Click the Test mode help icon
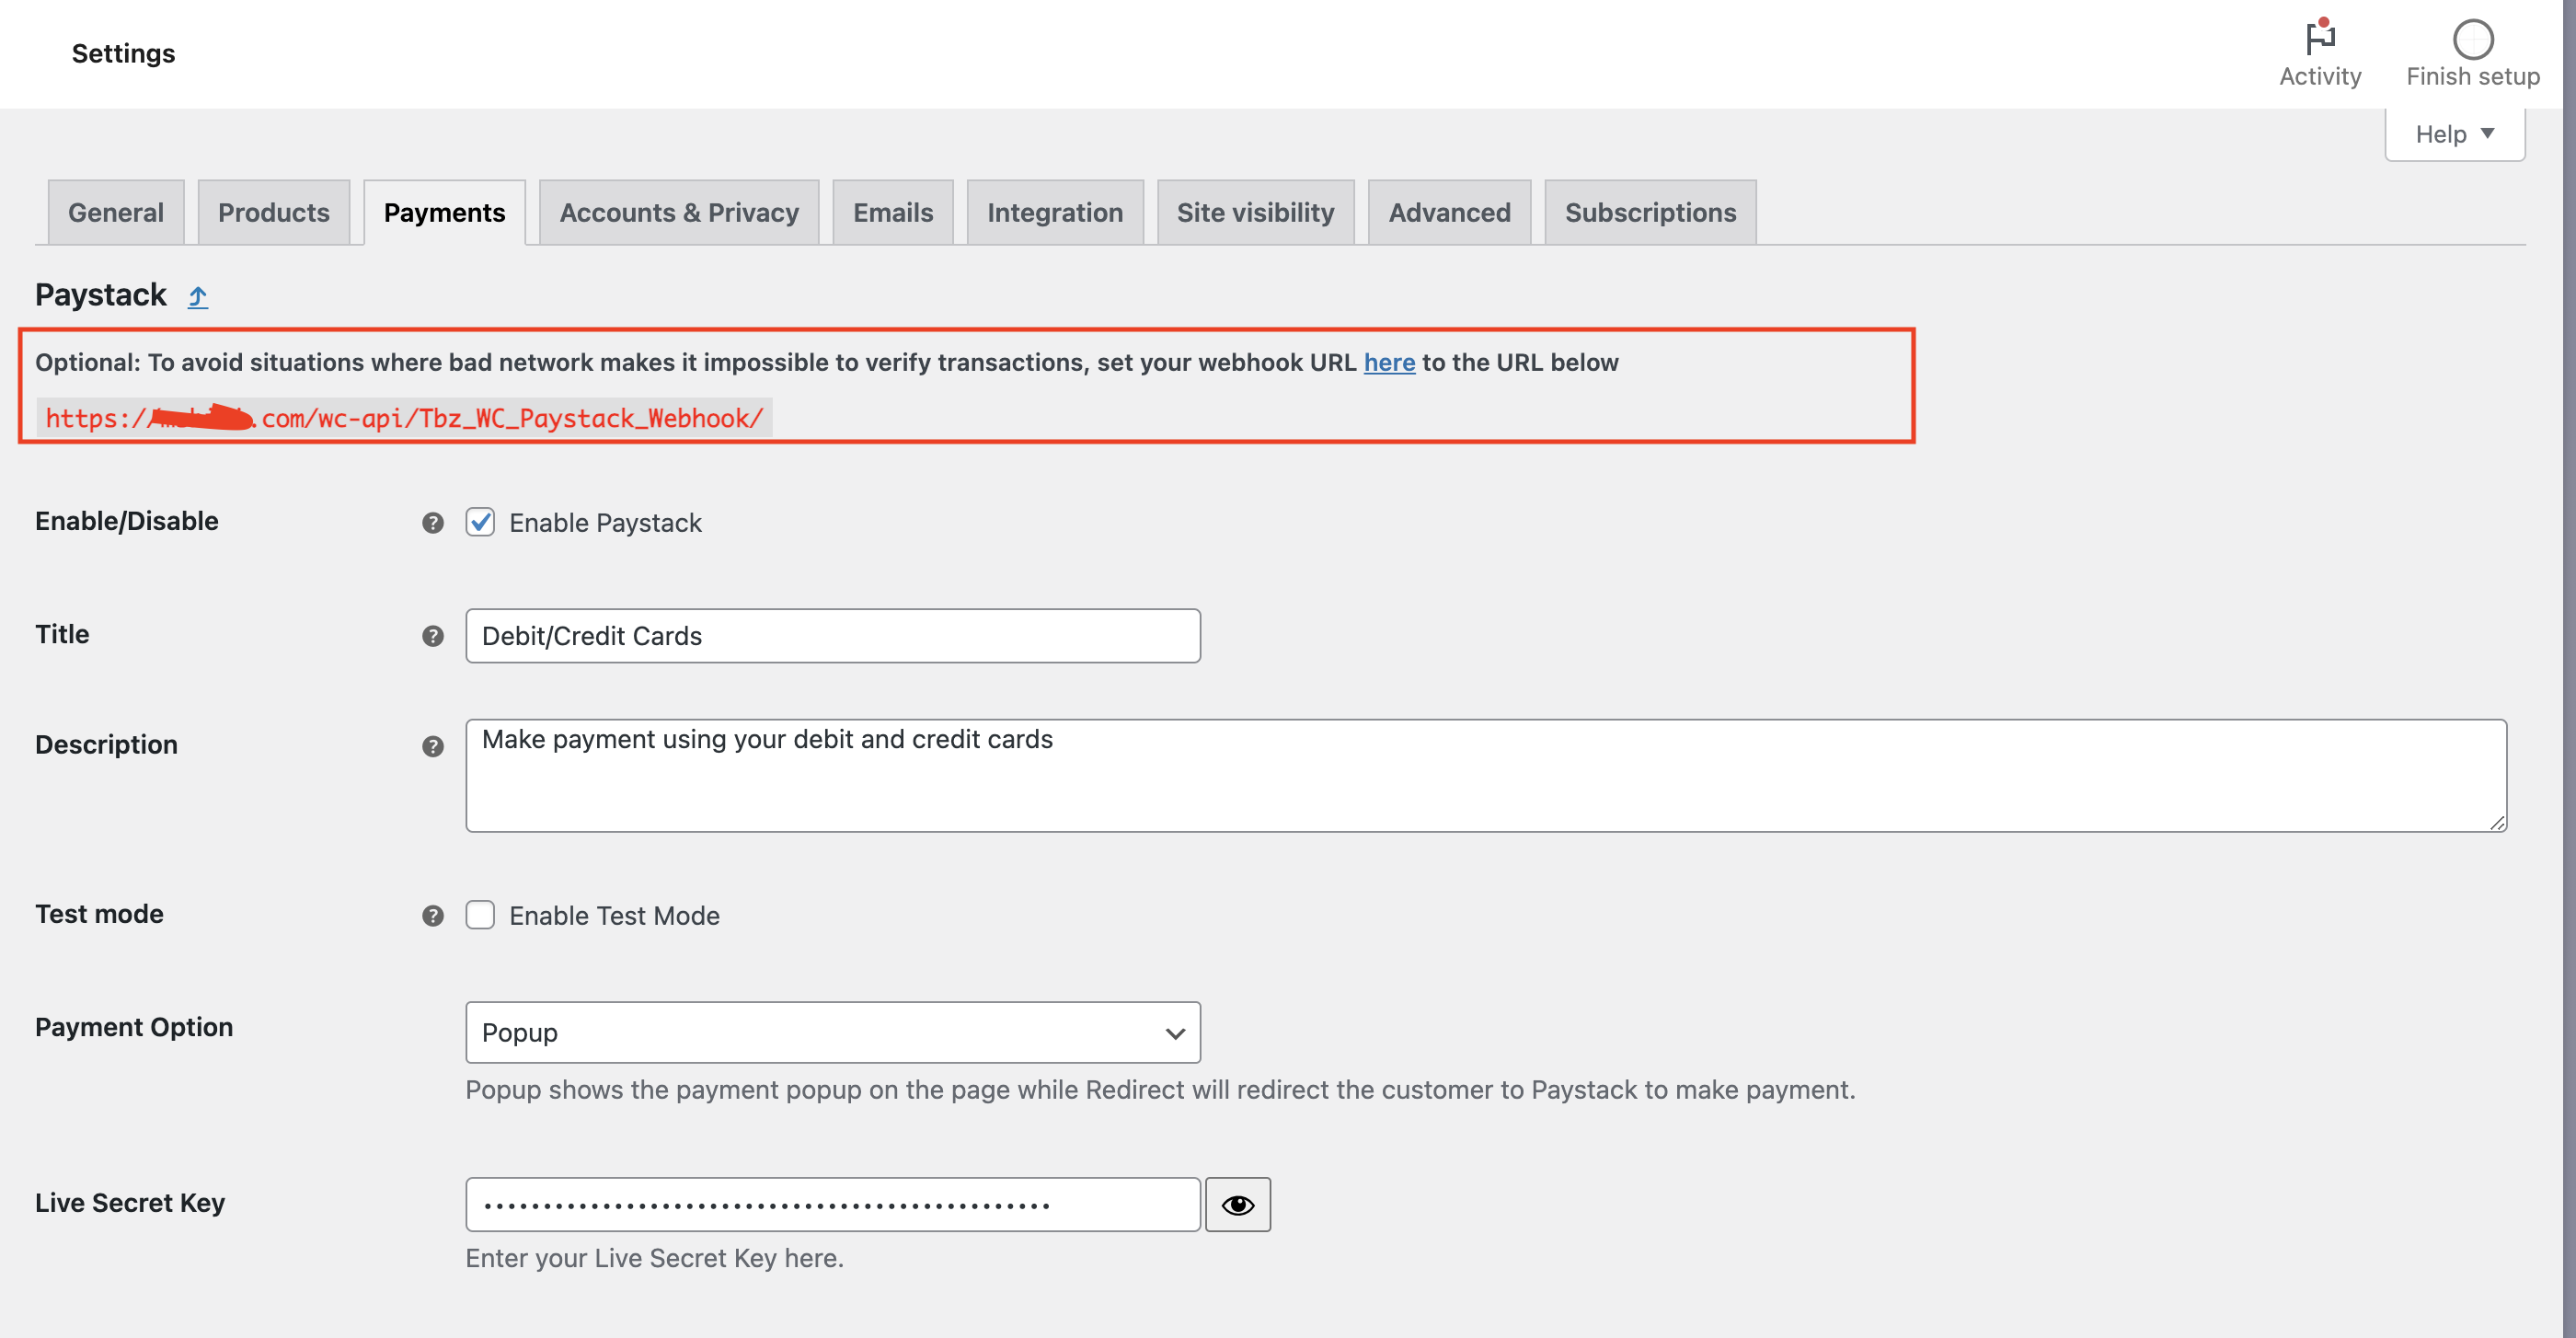This screenshot has height=1338, width=2576. 432,916
